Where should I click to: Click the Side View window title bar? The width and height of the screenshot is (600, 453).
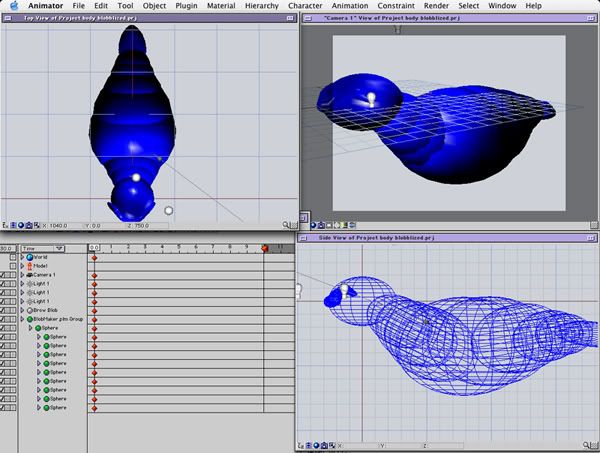coord(448,240)
